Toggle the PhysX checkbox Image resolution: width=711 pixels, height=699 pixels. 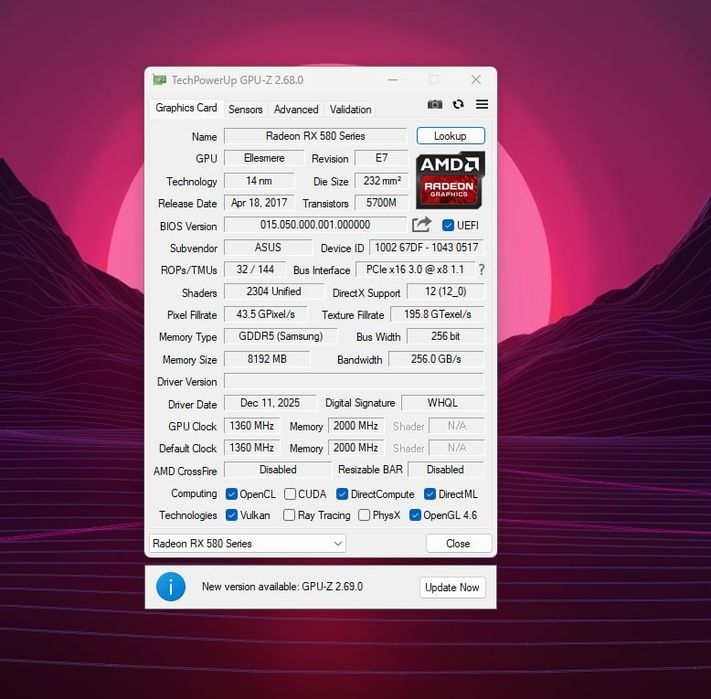tap(364, 515)
